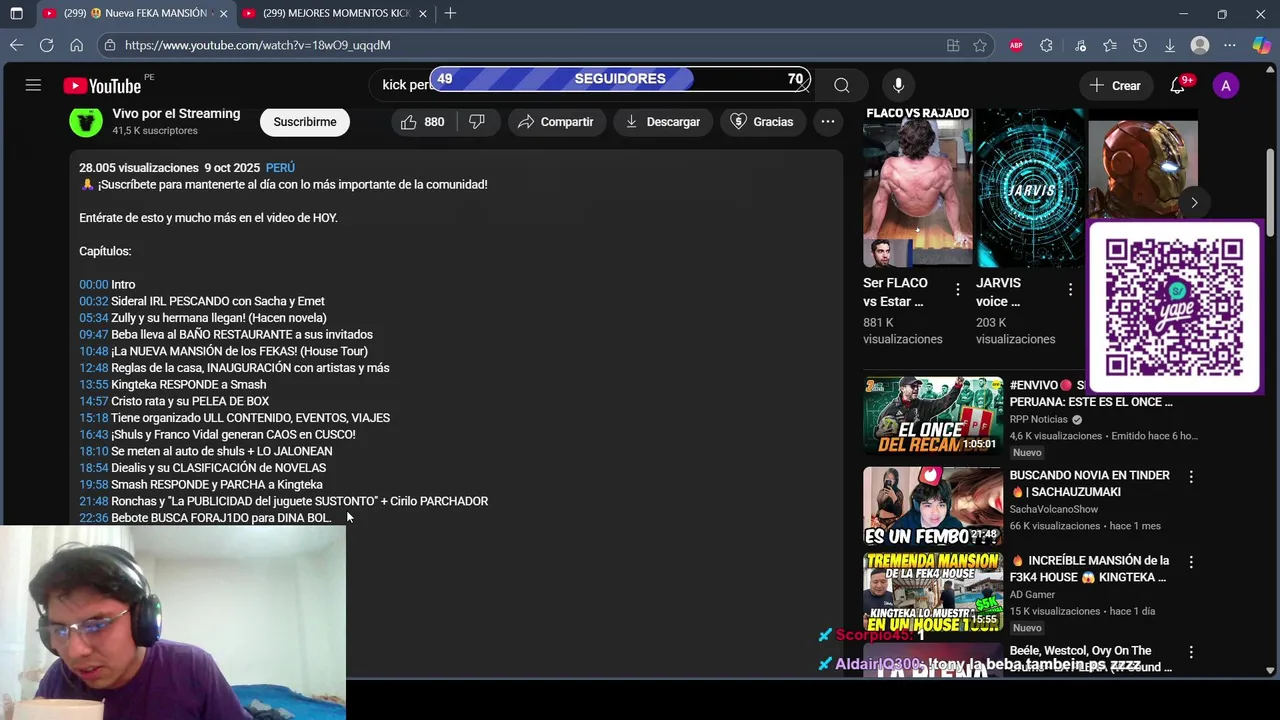1280x720 pixels.
Task: Jump to chapter timestamp 18:54
Action: tap(93, 468)
